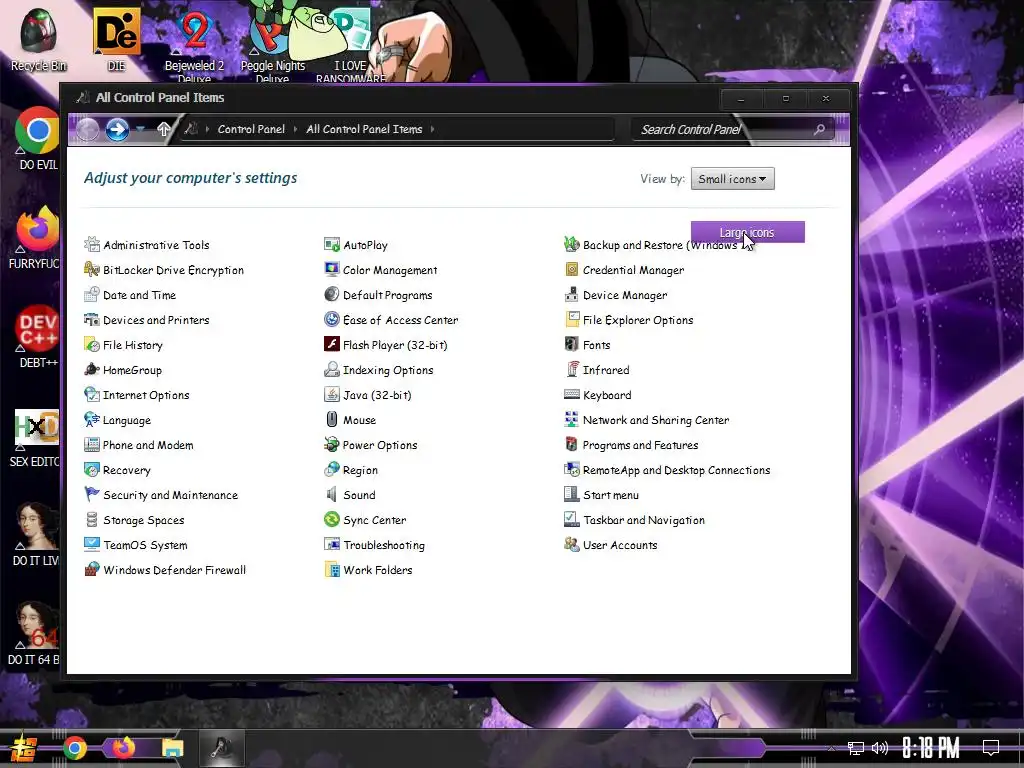The height and width of the screenshot is (768, 1024).
Task: Click the Flash Player (32-bit) icon
Action: (x=332, y=345)
